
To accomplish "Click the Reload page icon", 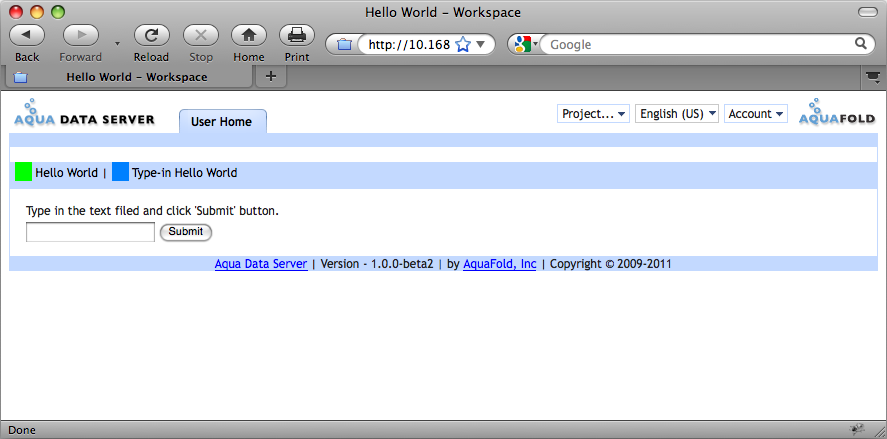I will click(x=151, y=35).
